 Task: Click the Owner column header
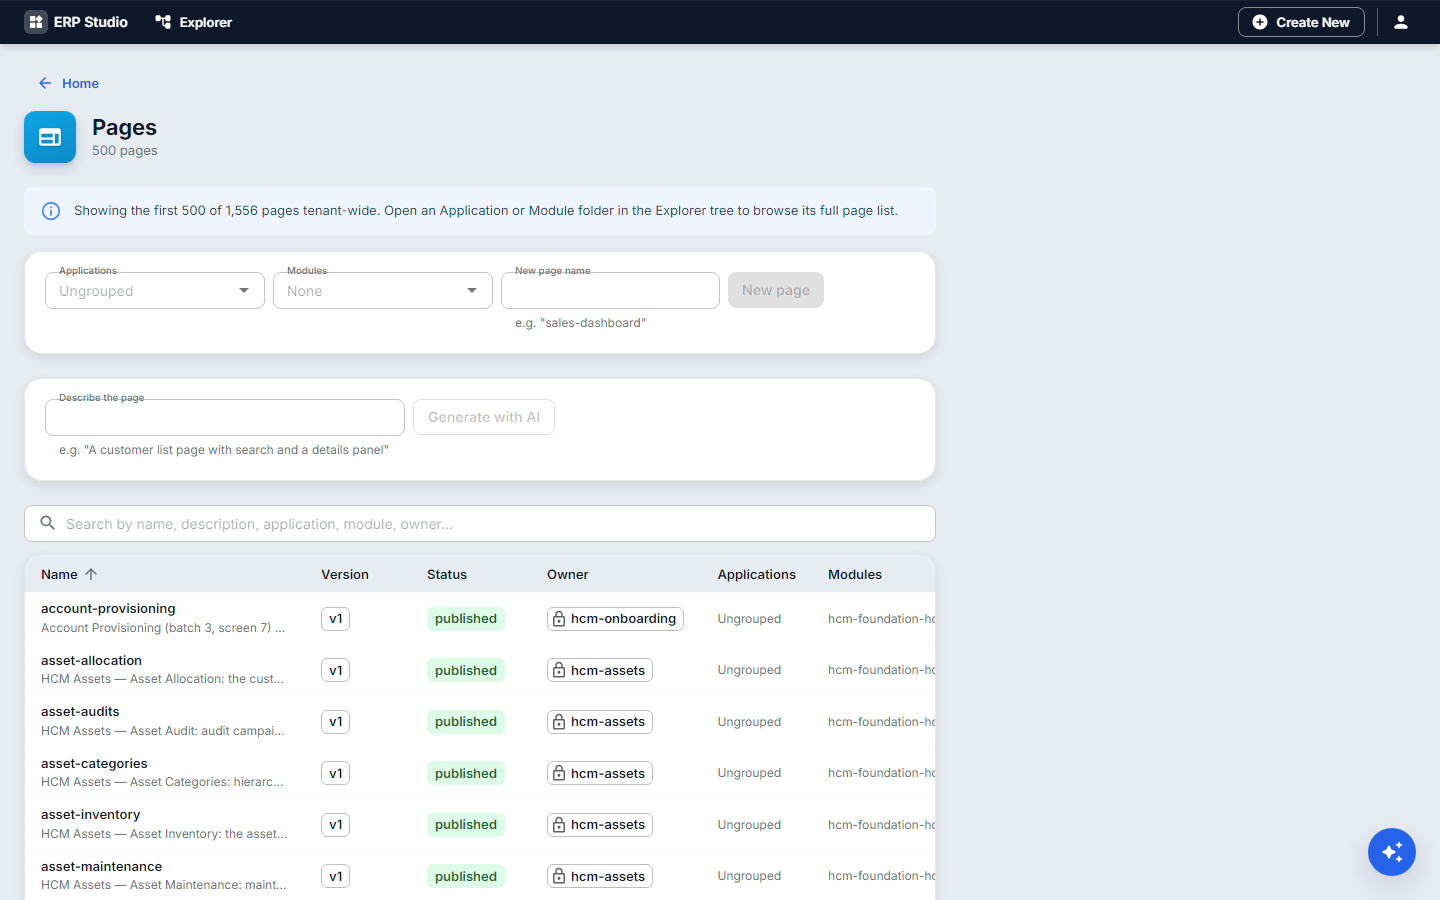(x=568, y=574)
